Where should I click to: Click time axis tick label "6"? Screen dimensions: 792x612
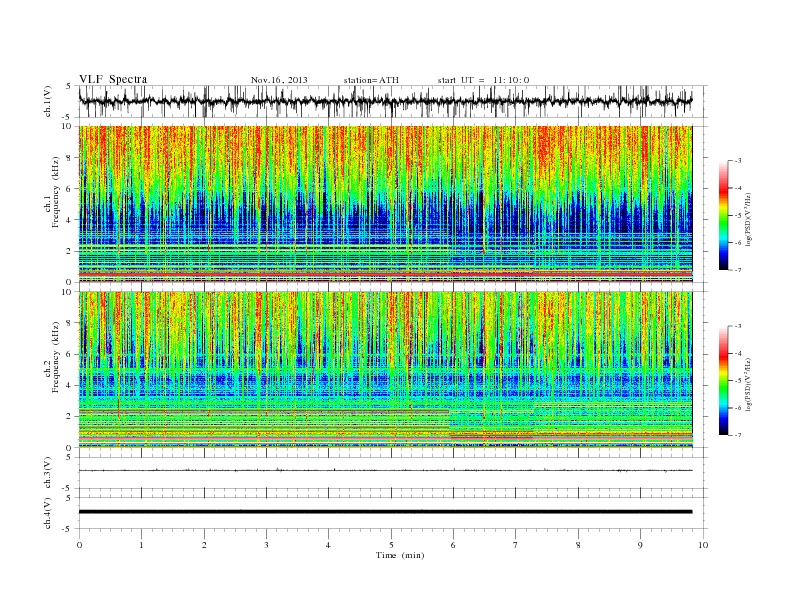(x=453, y=545)
